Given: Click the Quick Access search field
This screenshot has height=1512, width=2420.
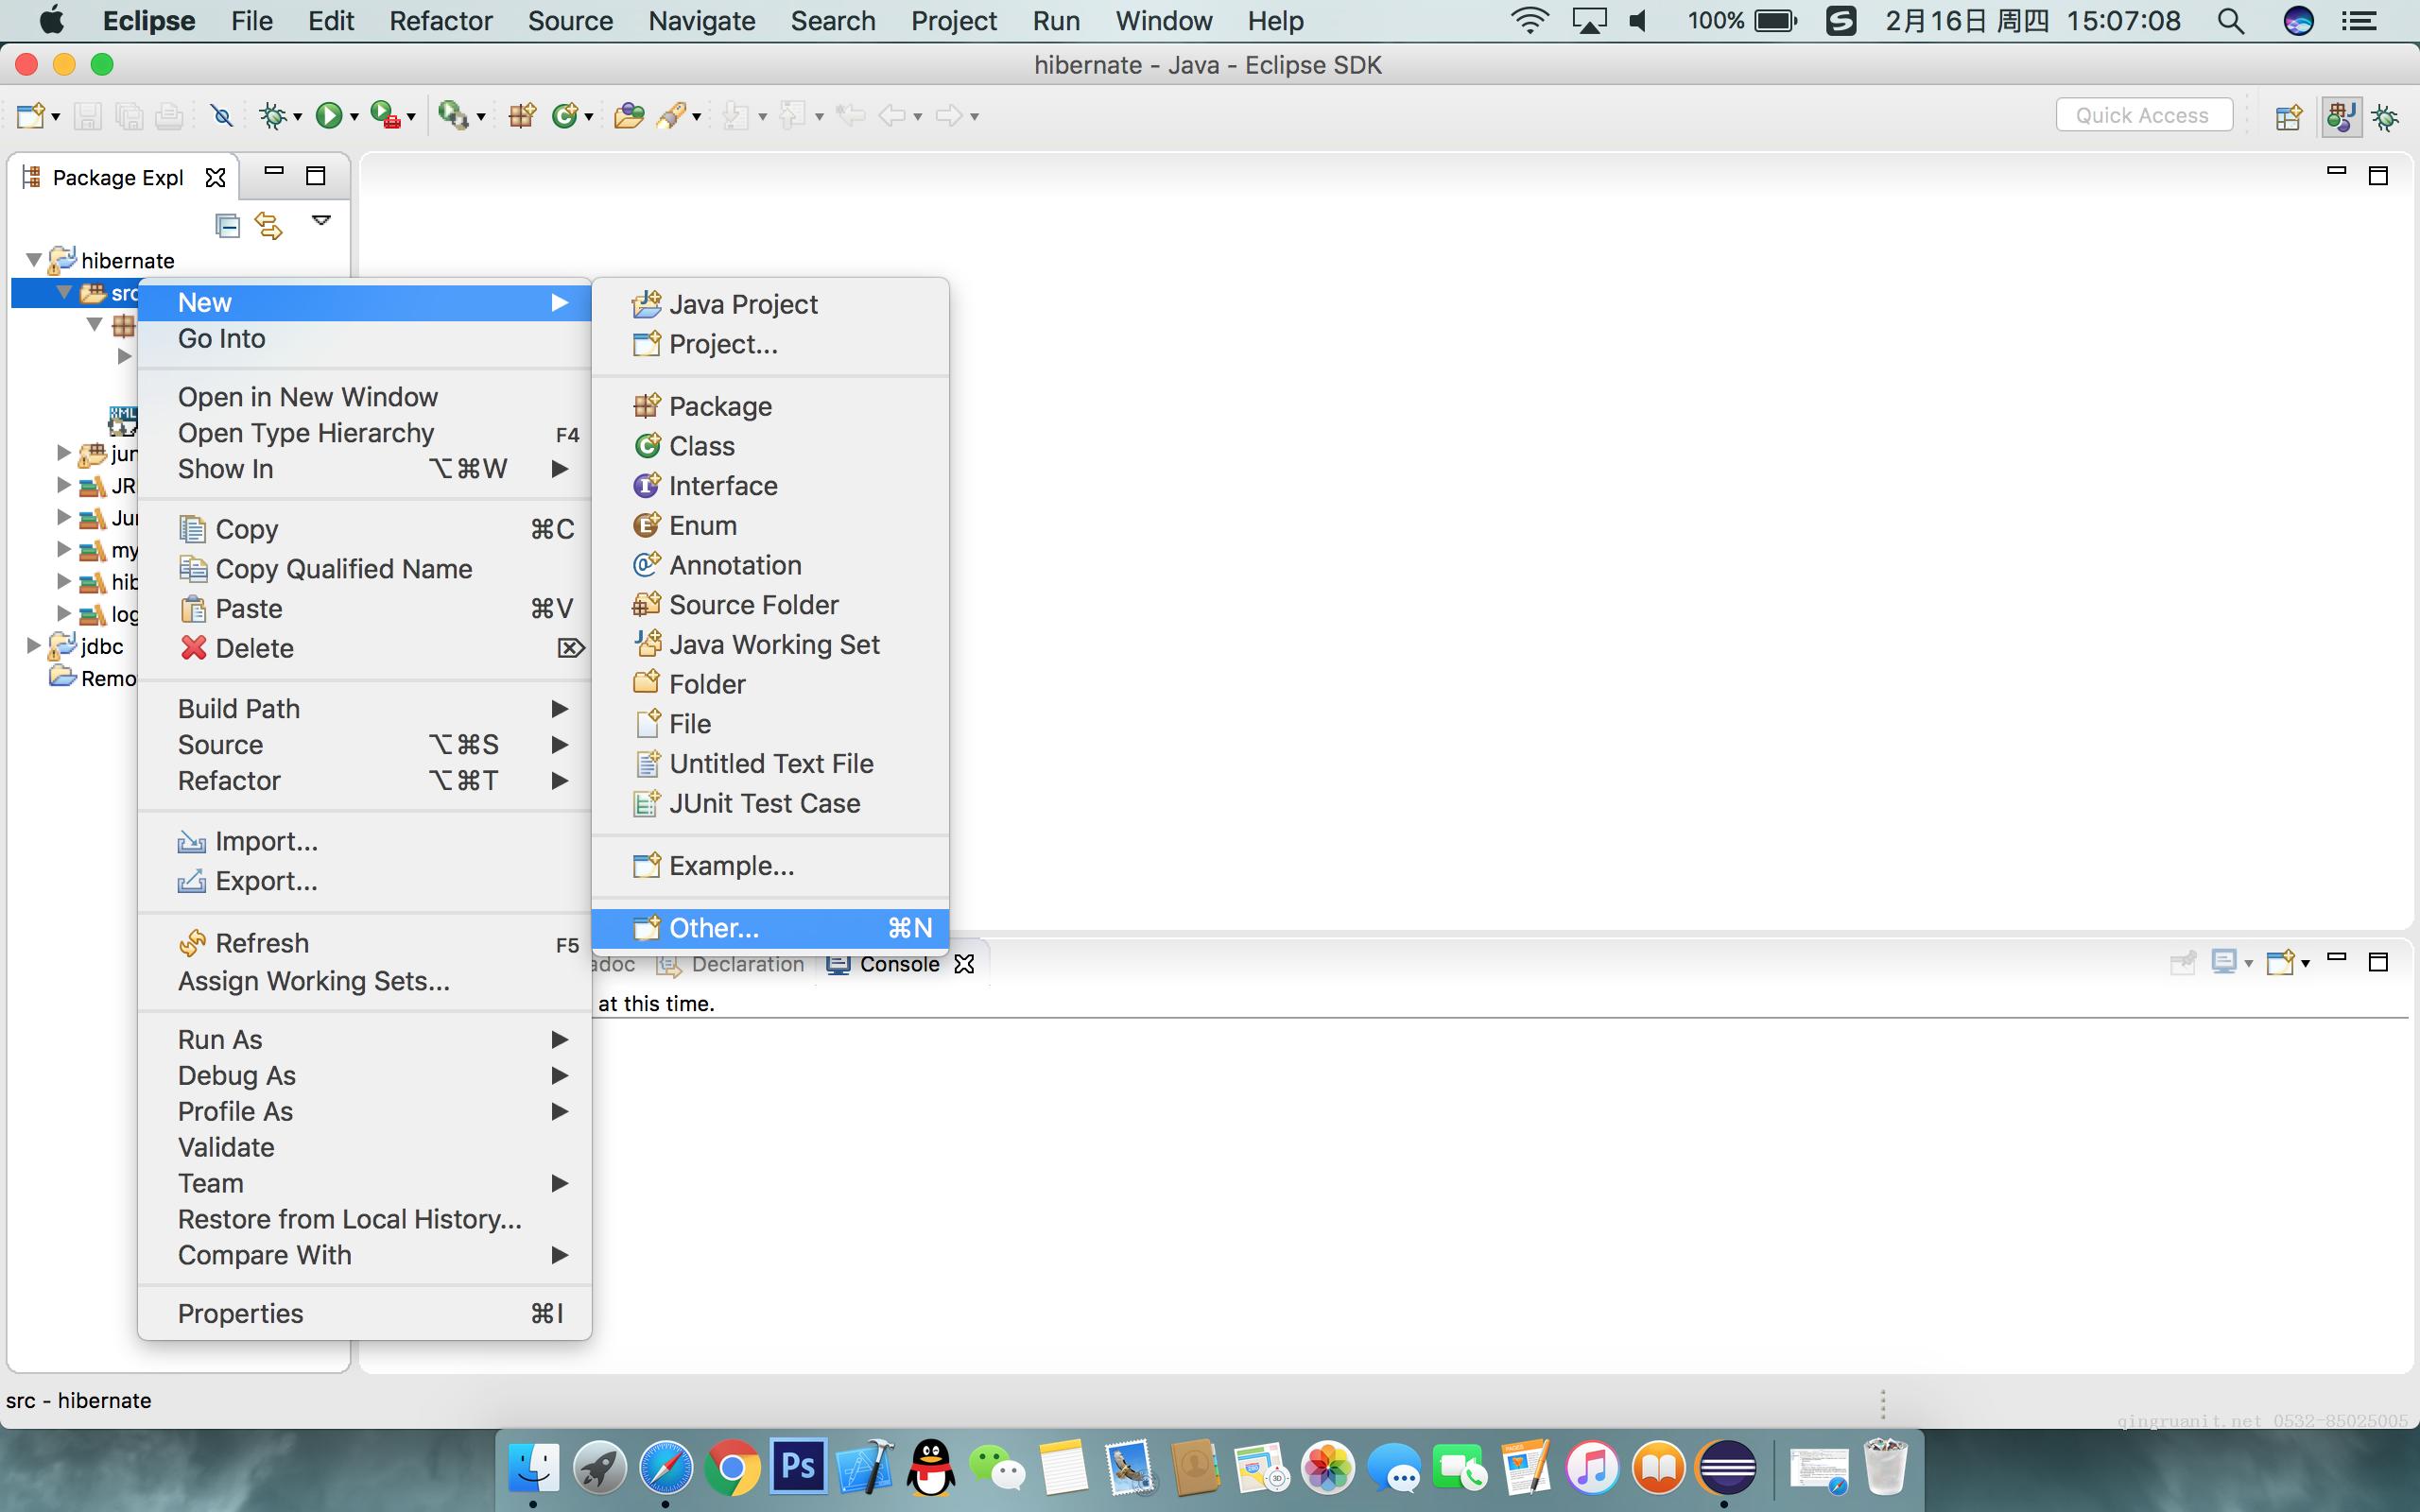Looking at the screenshot, I should pos(2143,115).
